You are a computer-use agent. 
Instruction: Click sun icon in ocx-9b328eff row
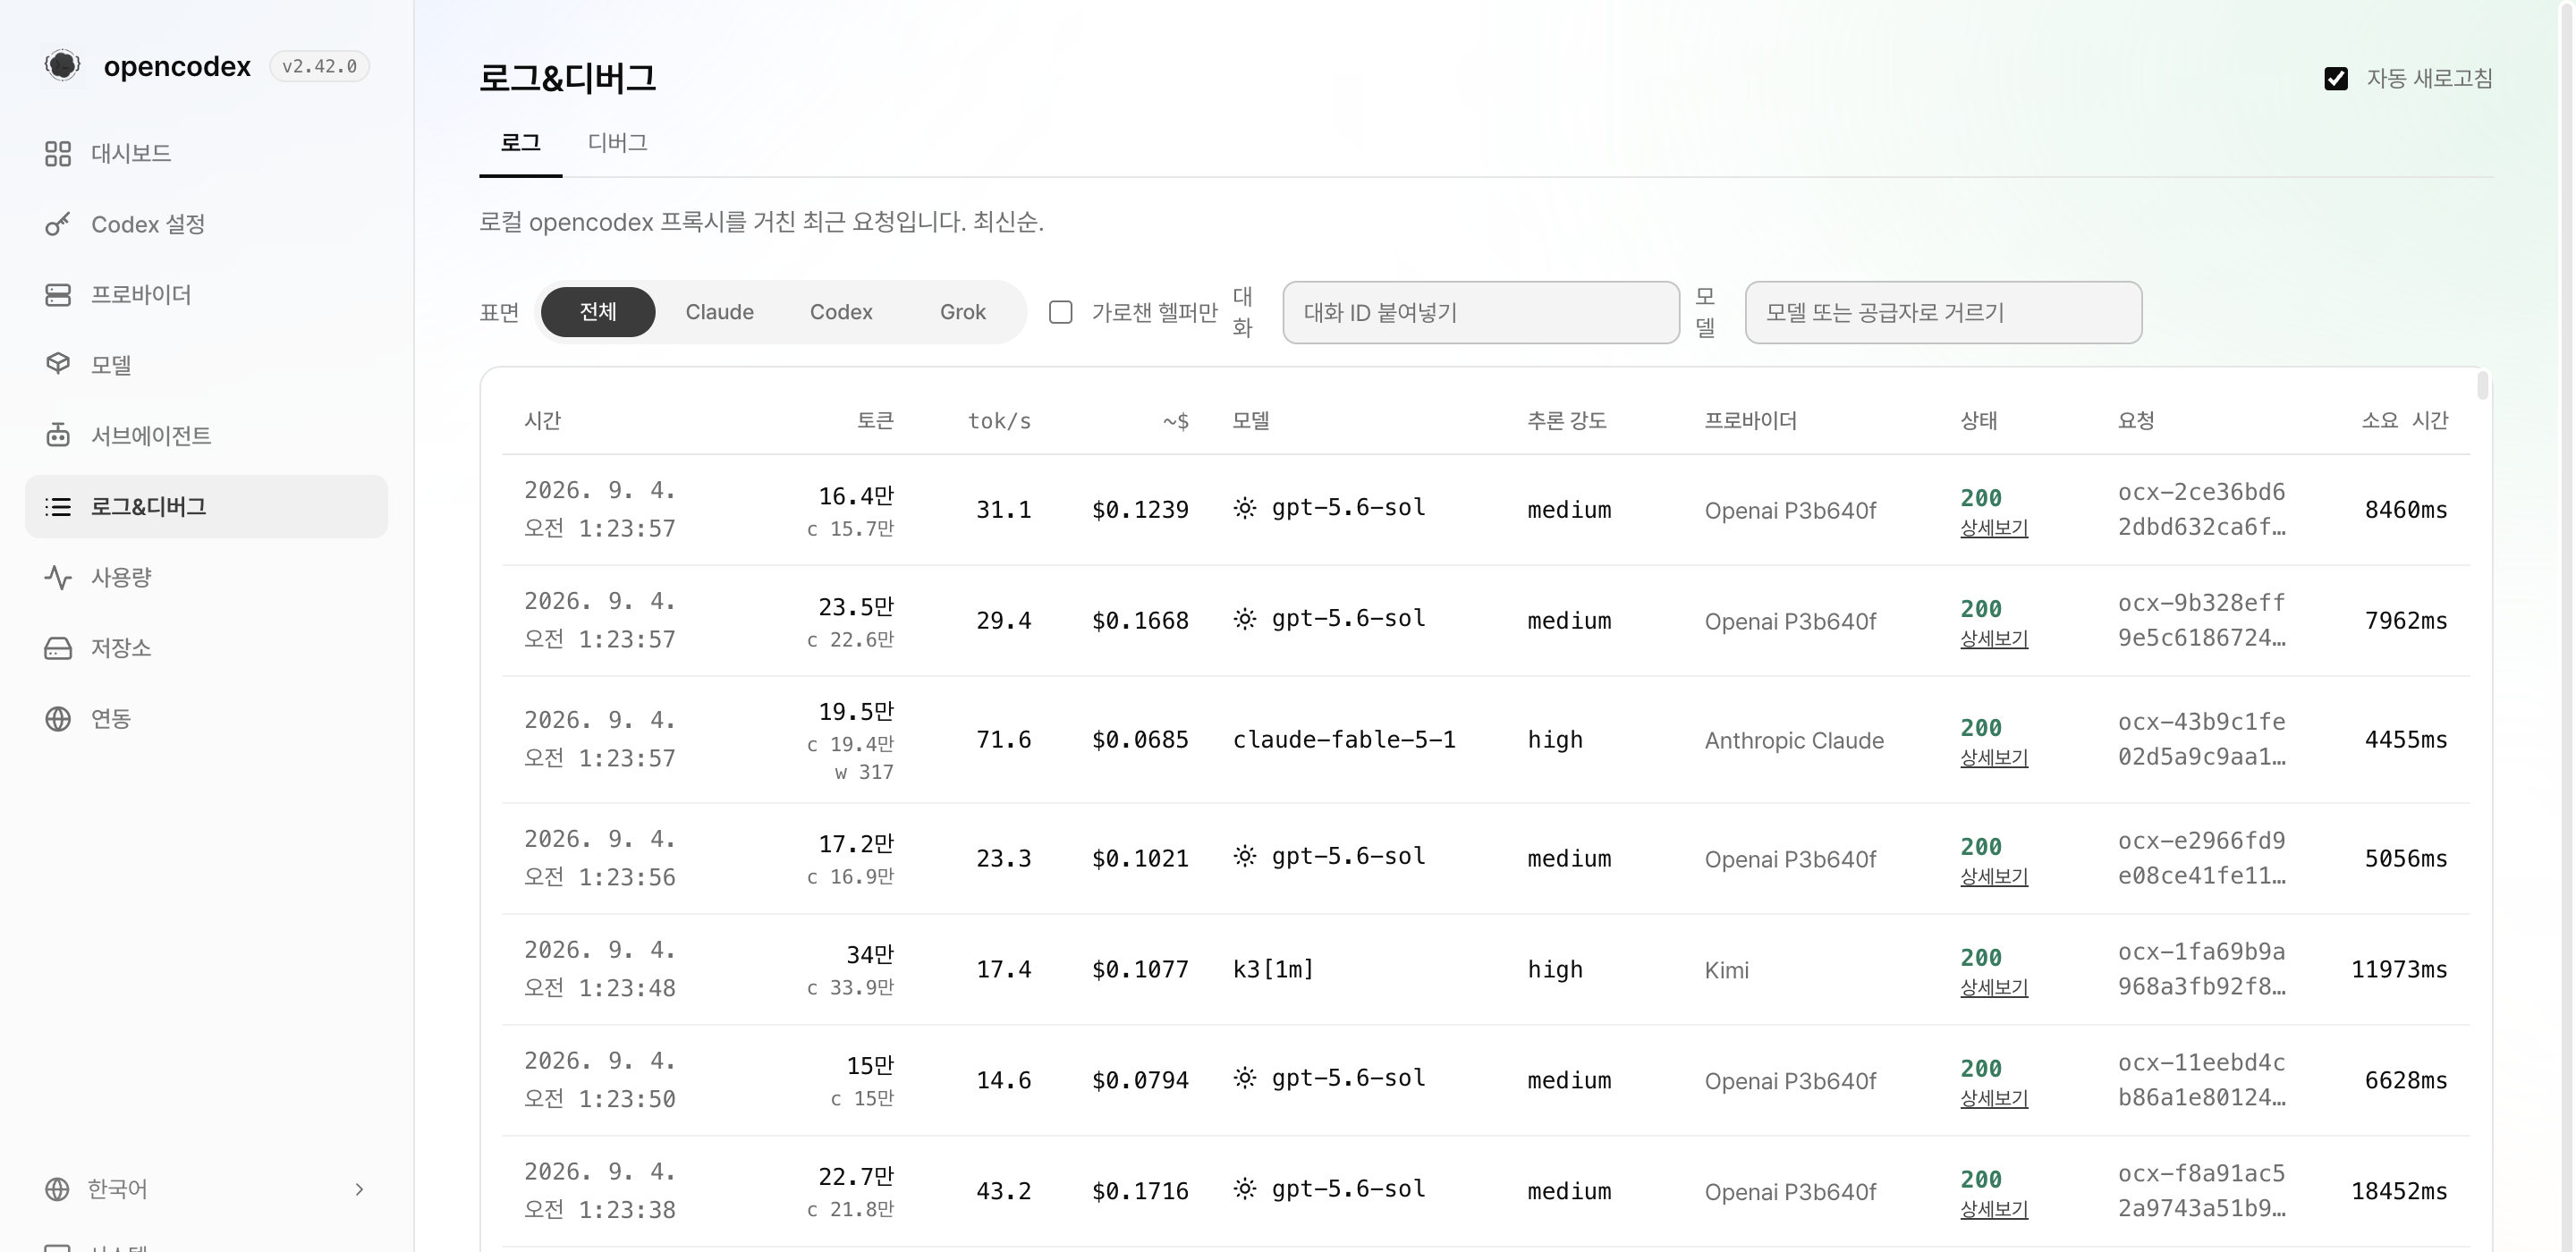click(x=1245, y=619)
